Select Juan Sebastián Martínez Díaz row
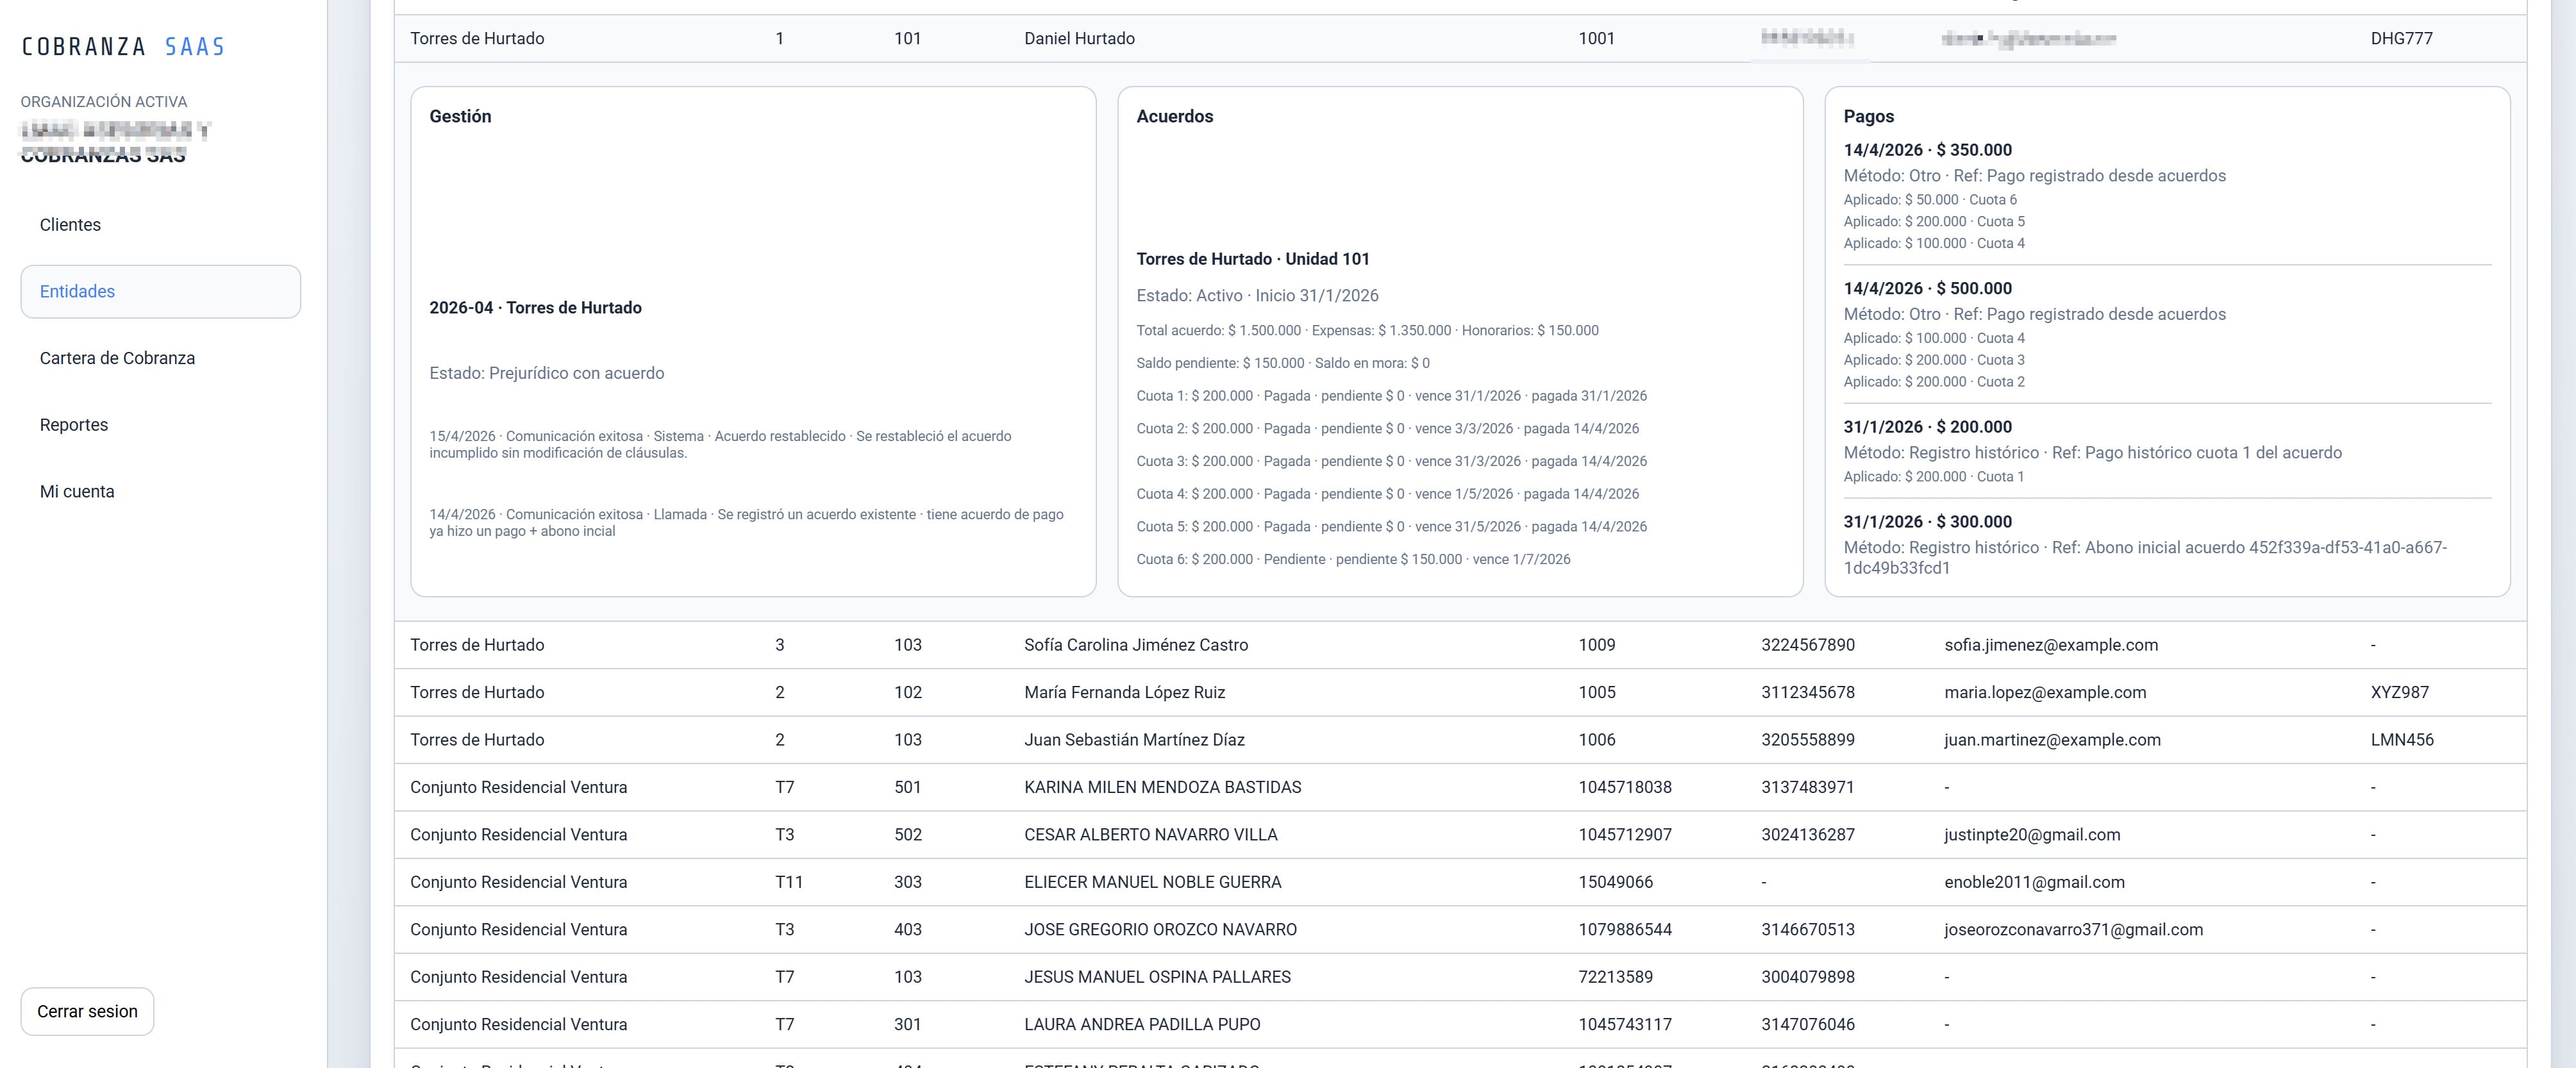 click(1460, 740)
